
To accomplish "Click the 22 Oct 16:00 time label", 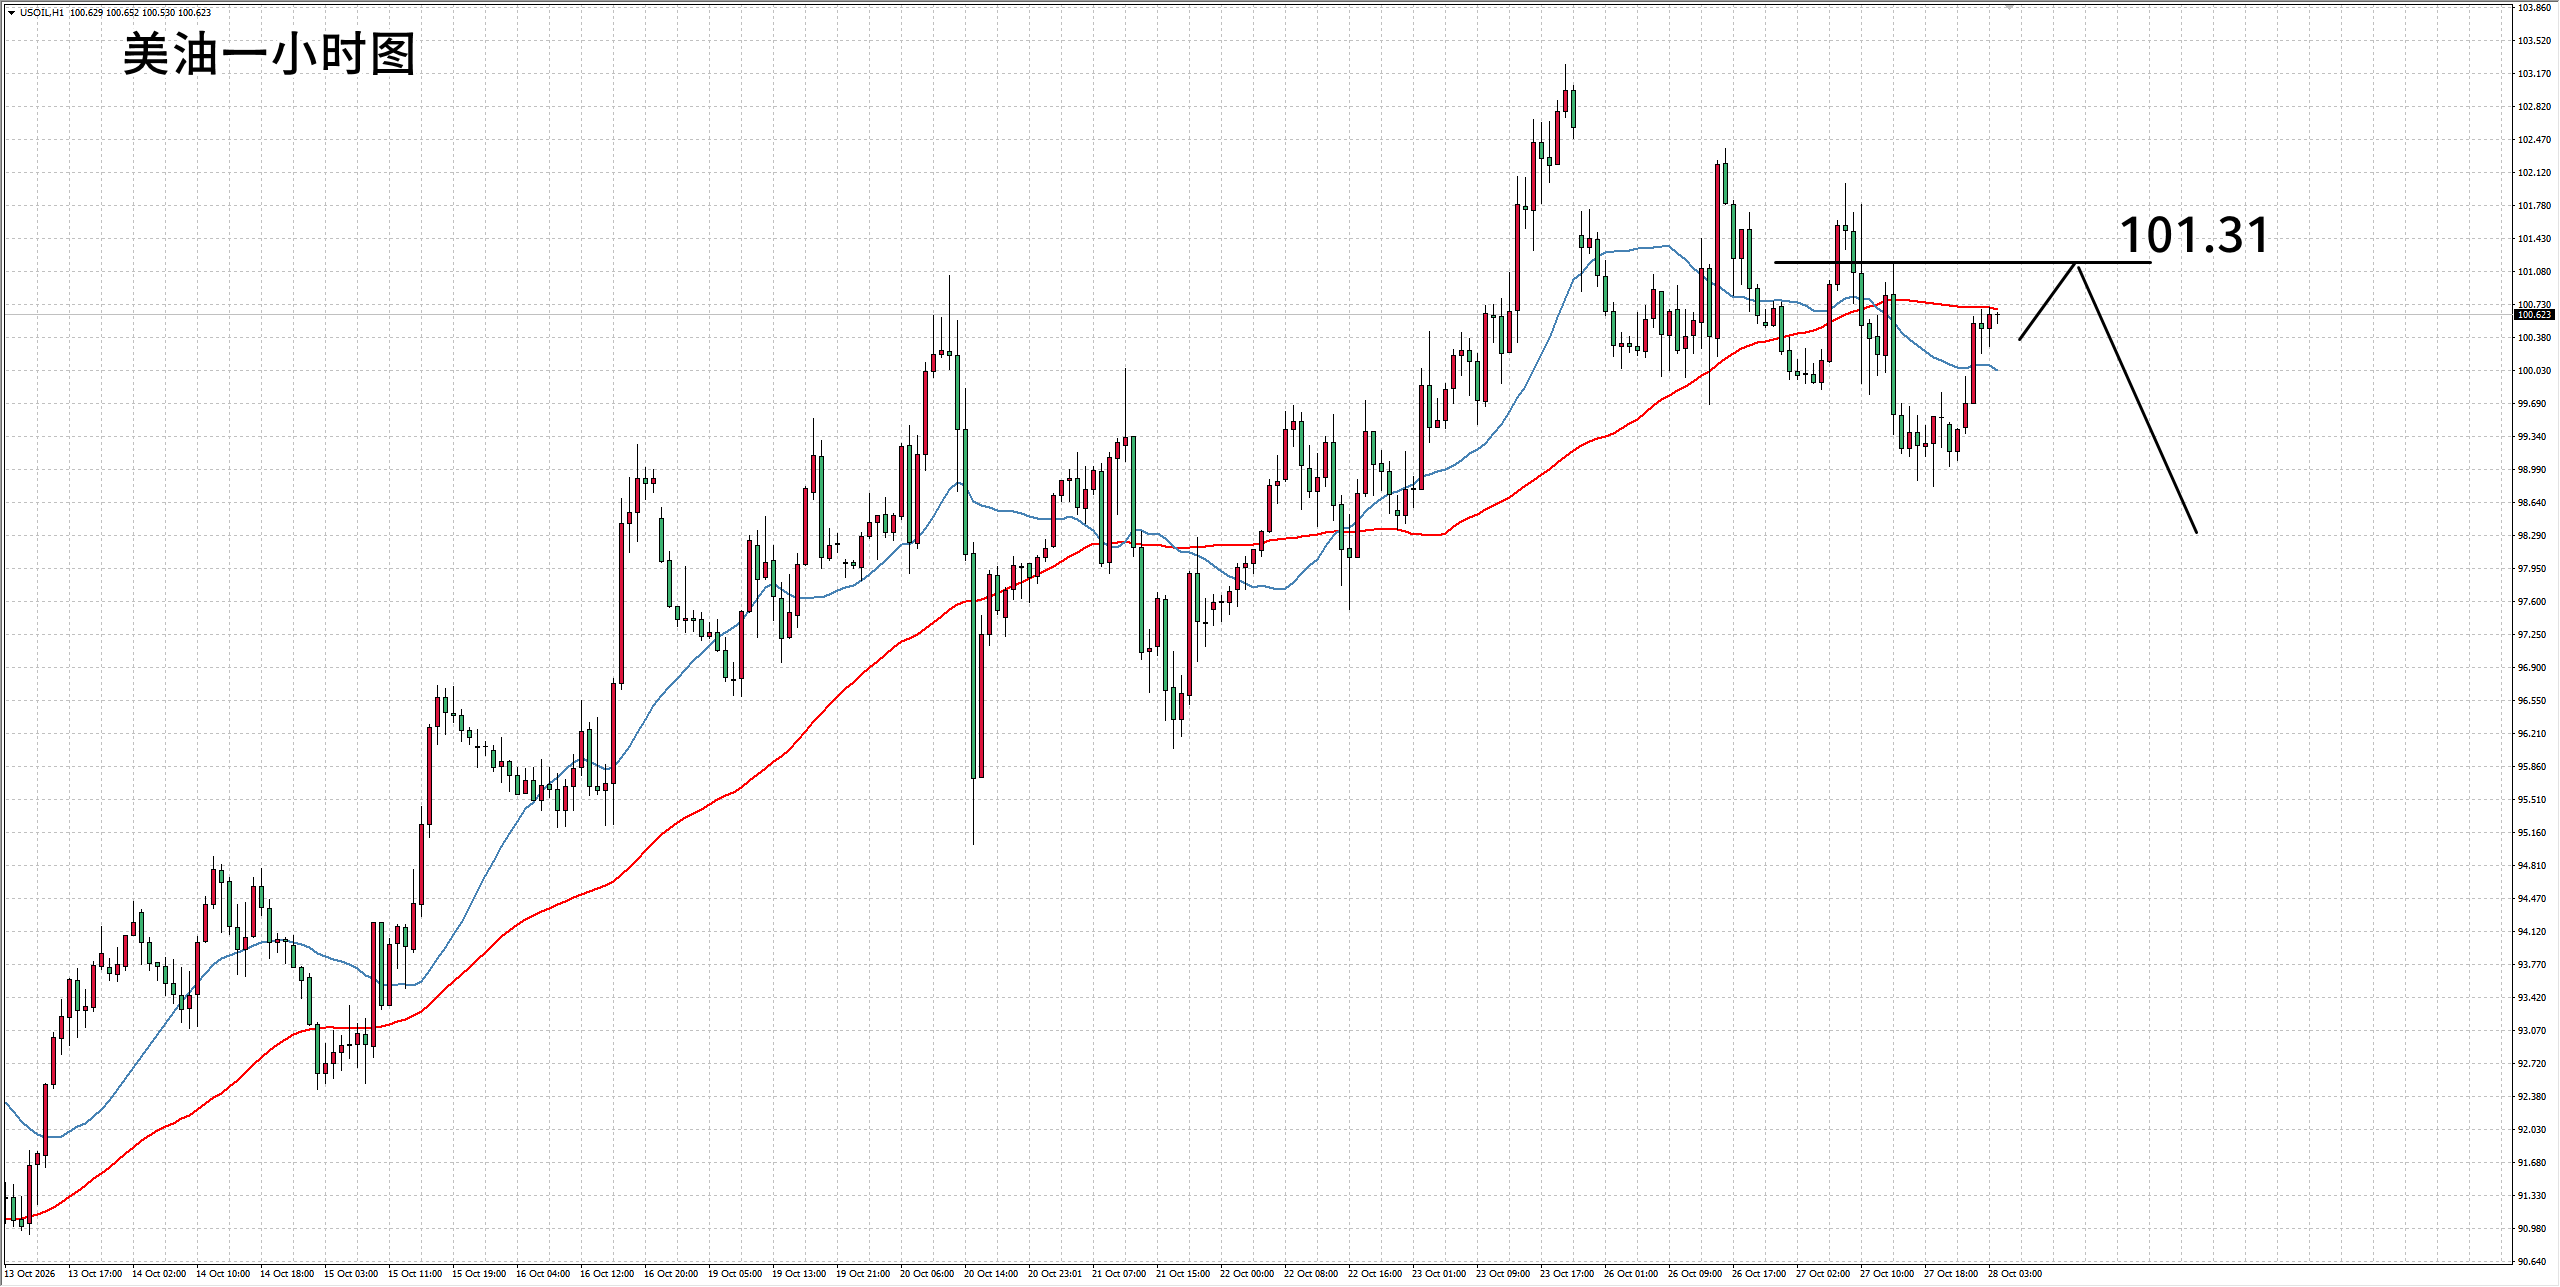I will pos(1375,1274).
